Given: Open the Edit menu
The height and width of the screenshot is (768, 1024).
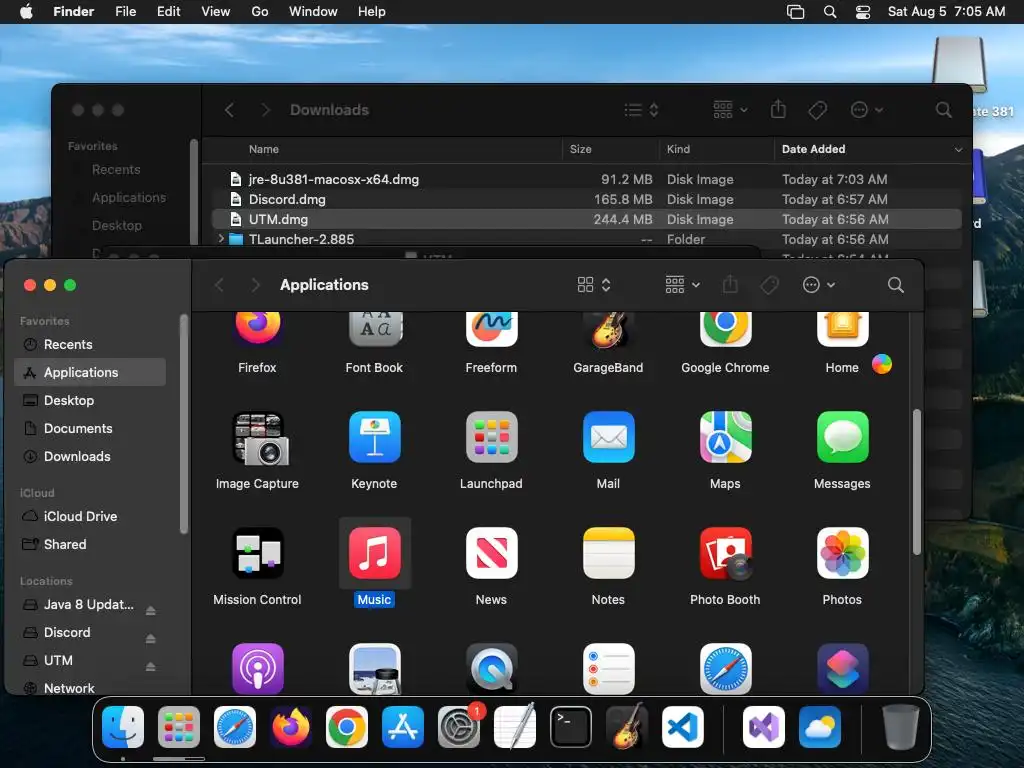Looking at the screenshot, I should pyautogui.click(x=168, y=12).
